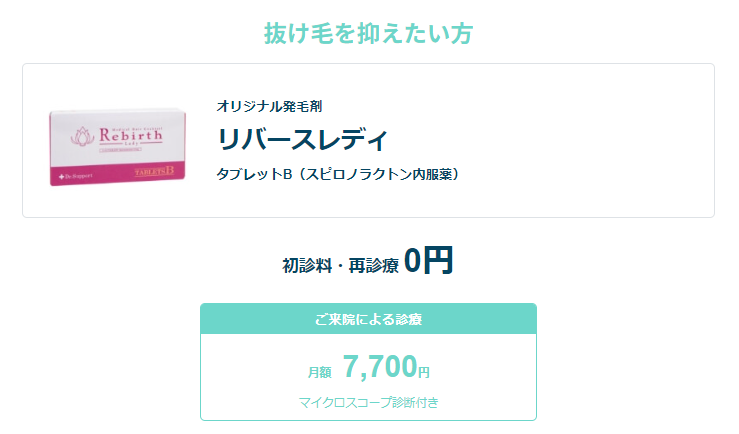Select the 抜け毛を抑えたい方 heading
Image resolution: width=739 pixels, height=434 pixels.
coord(369,33)
